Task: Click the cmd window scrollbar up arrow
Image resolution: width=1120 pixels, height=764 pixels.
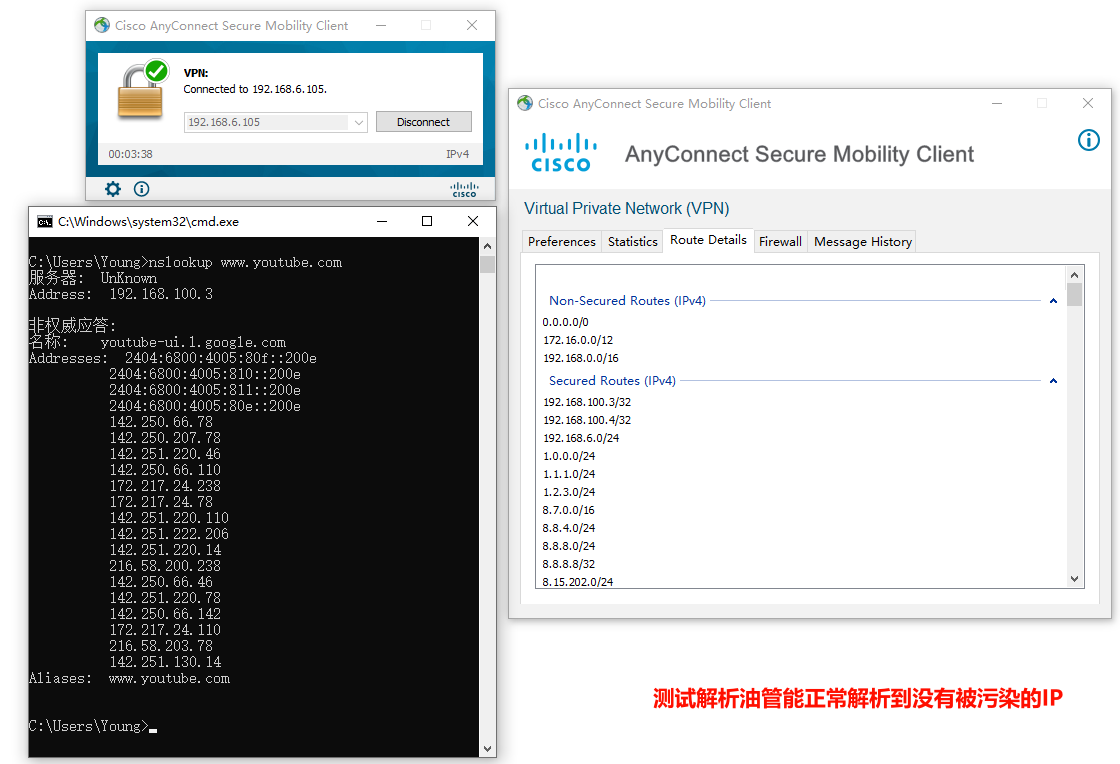Action: (x=487, y=246)
